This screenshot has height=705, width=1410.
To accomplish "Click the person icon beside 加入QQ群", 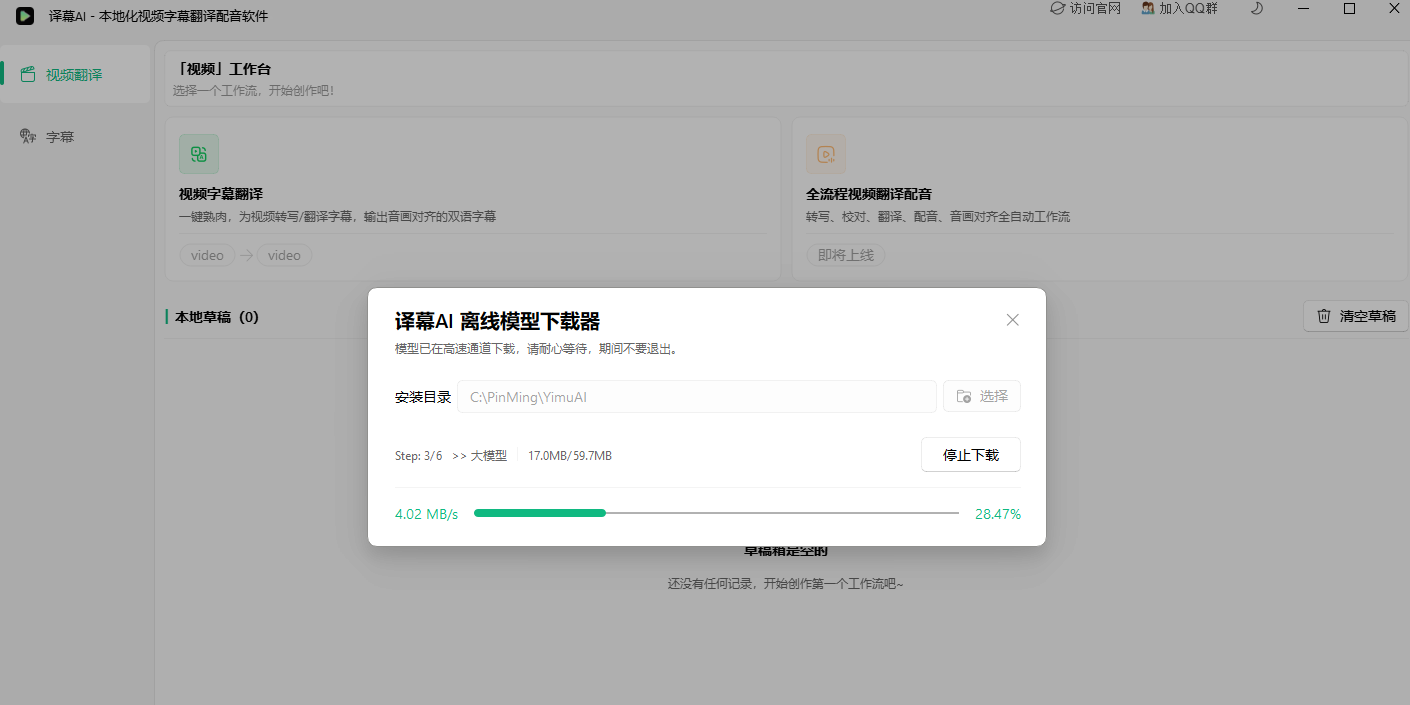I will [x=1148, y=8].
